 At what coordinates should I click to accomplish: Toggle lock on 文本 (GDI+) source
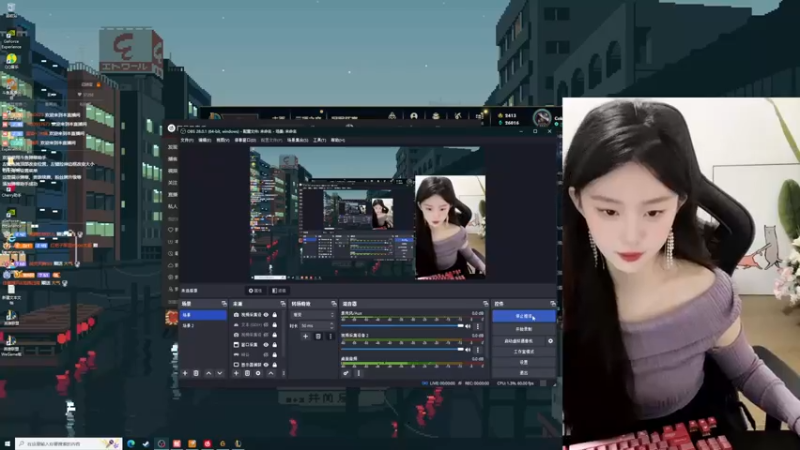(274, 325)
